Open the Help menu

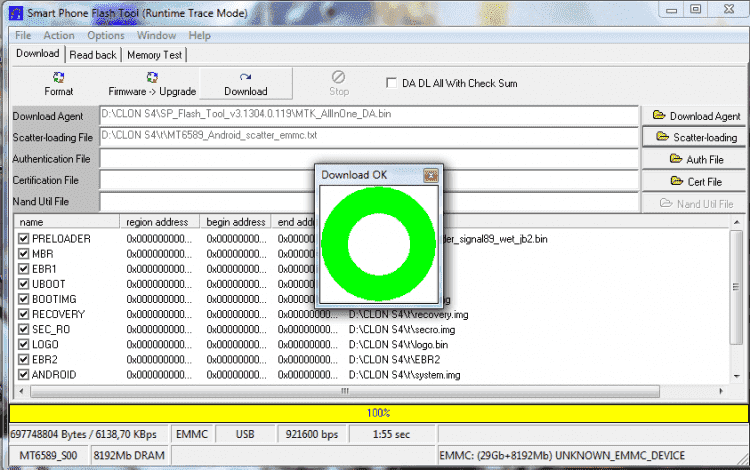pos(199,35)
